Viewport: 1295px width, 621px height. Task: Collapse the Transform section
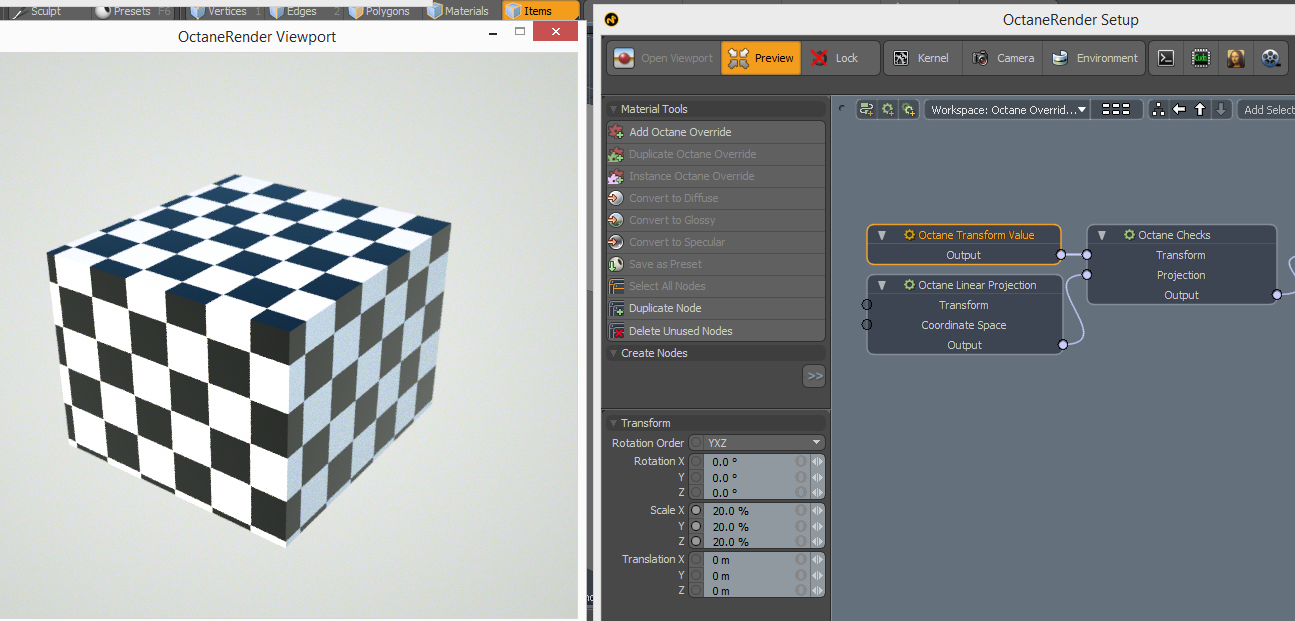[x=613, y=423]
